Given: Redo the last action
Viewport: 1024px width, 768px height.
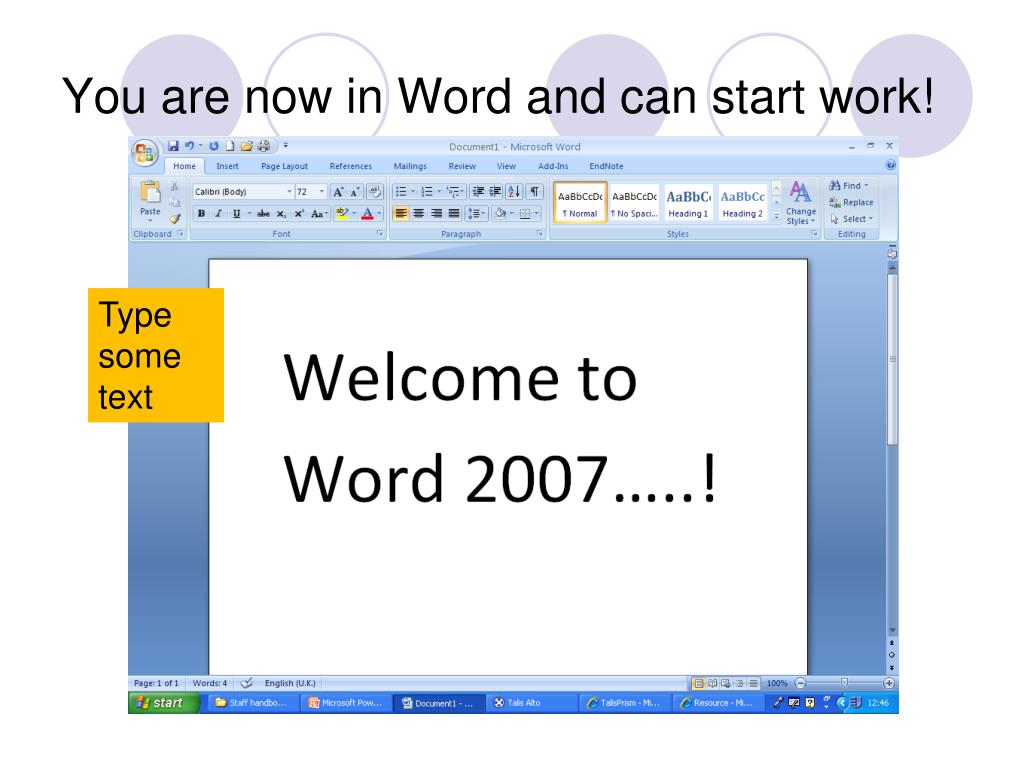Looking at the screenshot, I should [x=214, y=146].
